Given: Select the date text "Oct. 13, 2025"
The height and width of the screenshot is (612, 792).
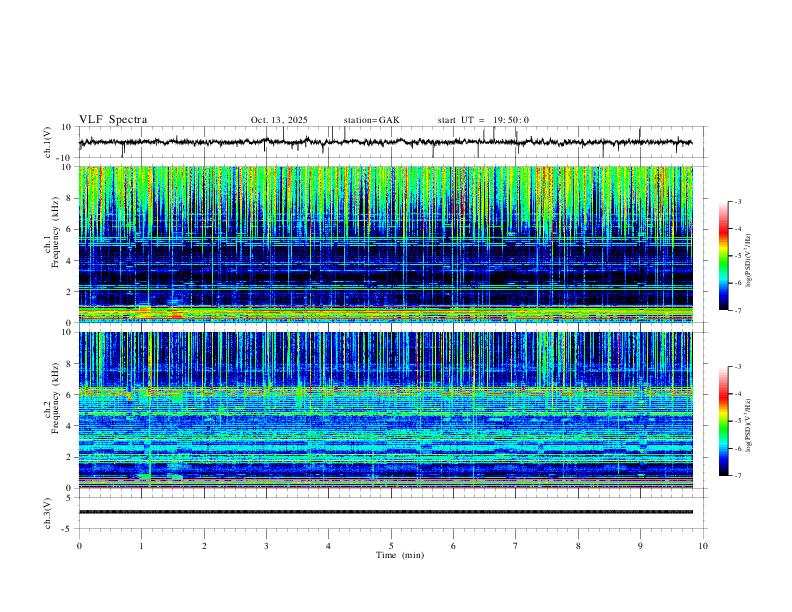Looking at the screenshot, I should 279,120.
